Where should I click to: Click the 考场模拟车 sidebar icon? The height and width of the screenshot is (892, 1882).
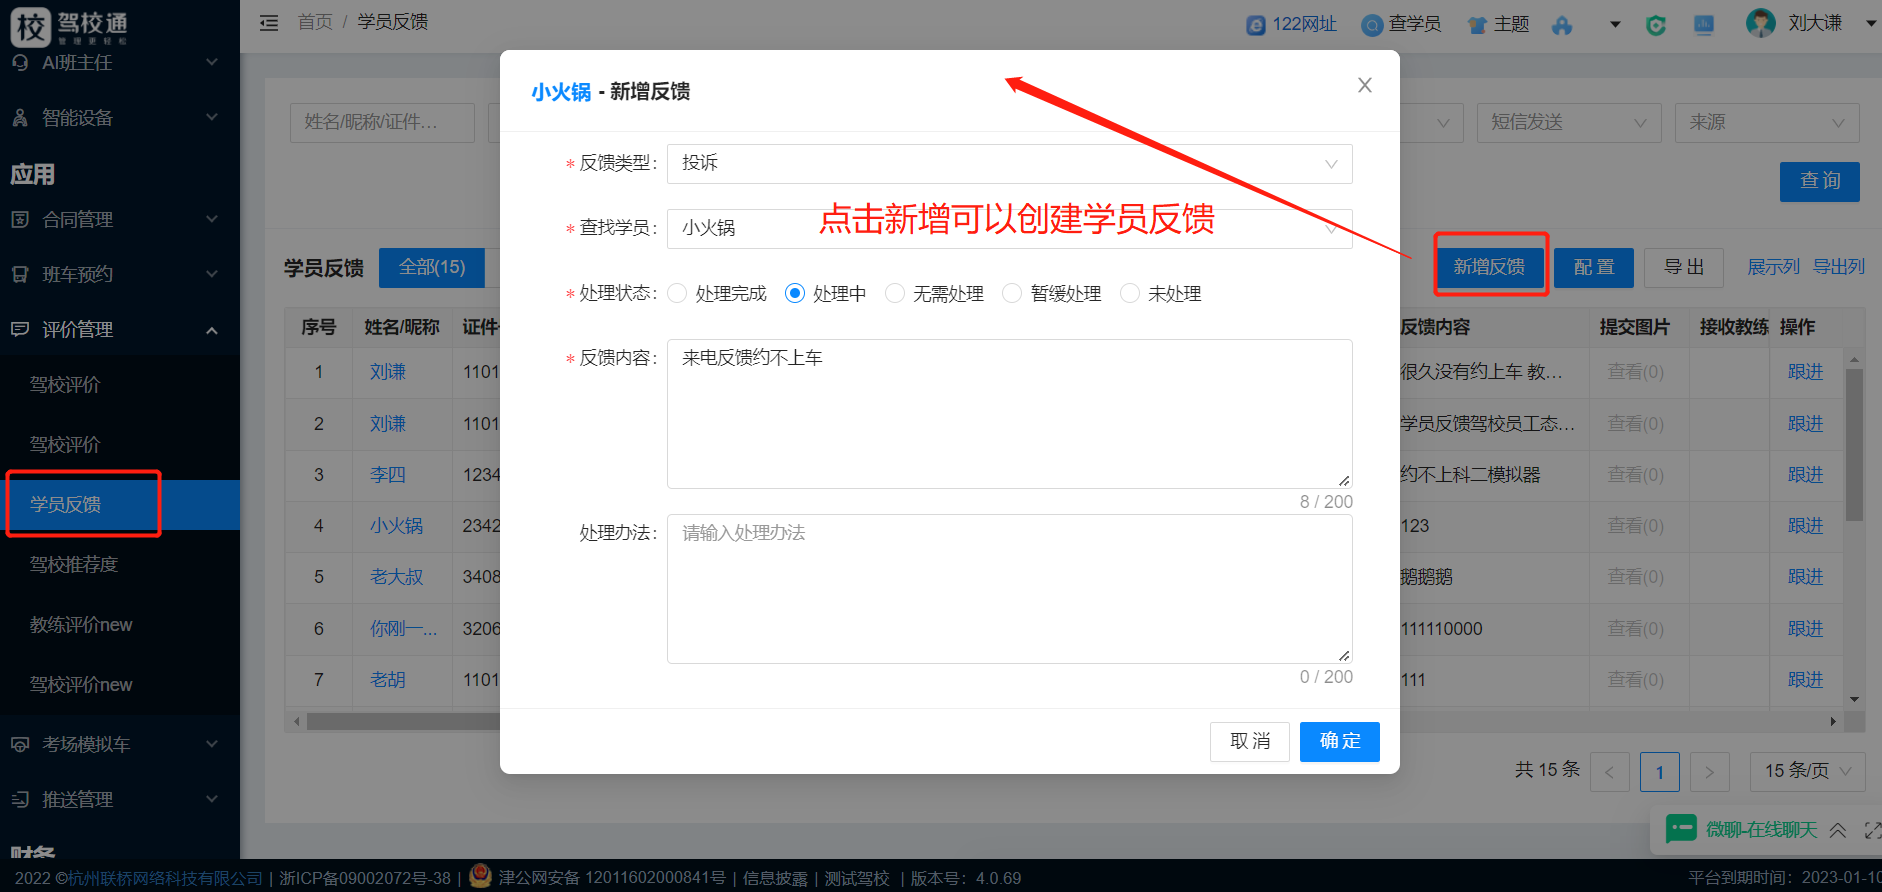(20, 744)
